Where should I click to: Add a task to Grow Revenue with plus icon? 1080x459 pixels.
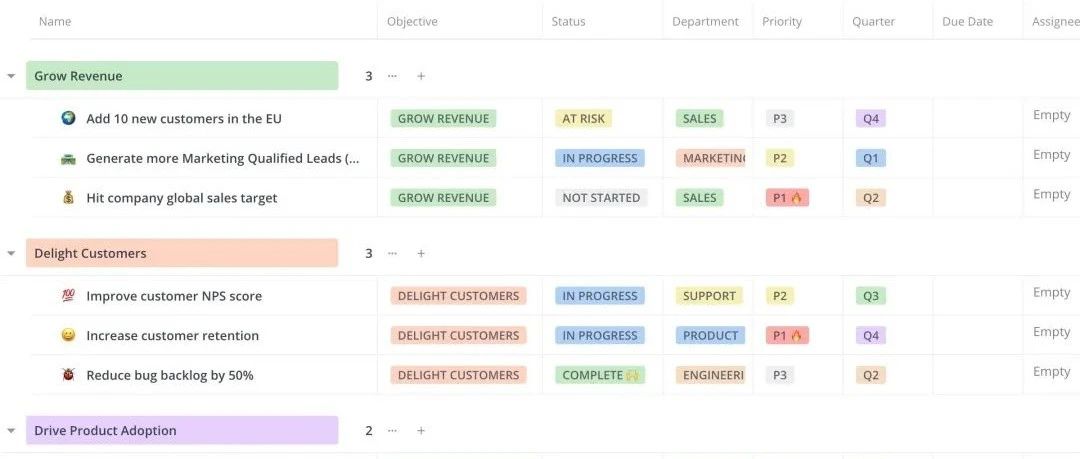click(x=421, y=76)
